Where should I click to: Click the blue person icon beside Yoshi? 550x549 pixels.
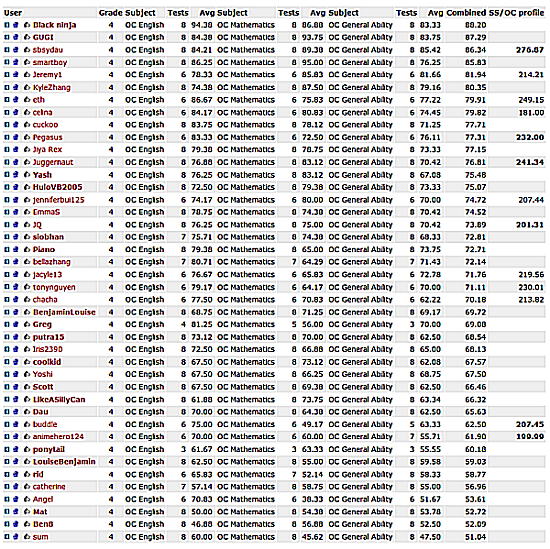[x=16, y=374]
